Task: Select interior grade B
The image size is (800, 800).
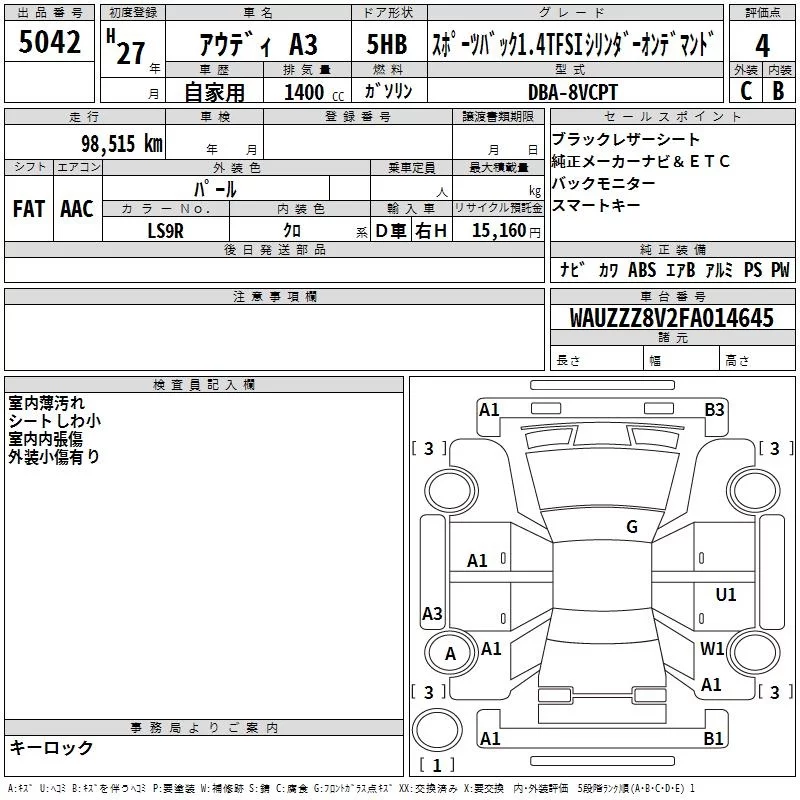Action: point(778,91)
